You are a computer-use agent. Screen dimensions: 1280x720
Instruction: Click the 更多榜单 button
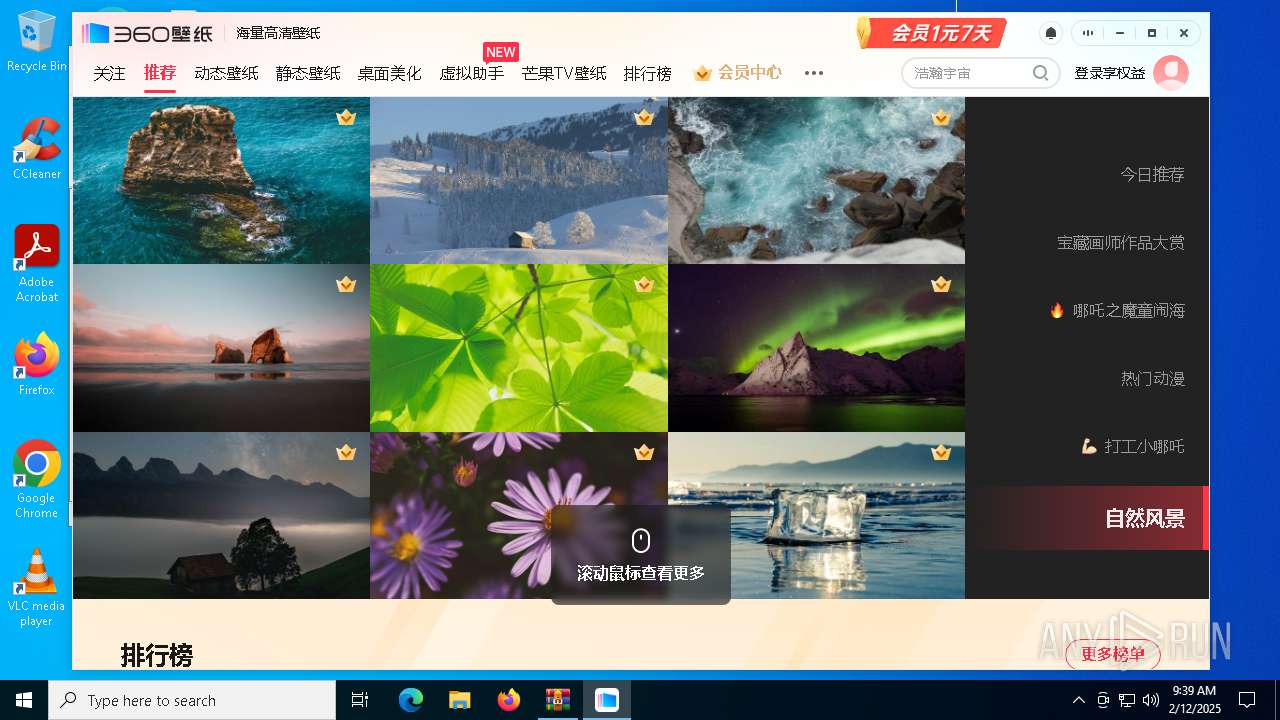pos(1113,654)
